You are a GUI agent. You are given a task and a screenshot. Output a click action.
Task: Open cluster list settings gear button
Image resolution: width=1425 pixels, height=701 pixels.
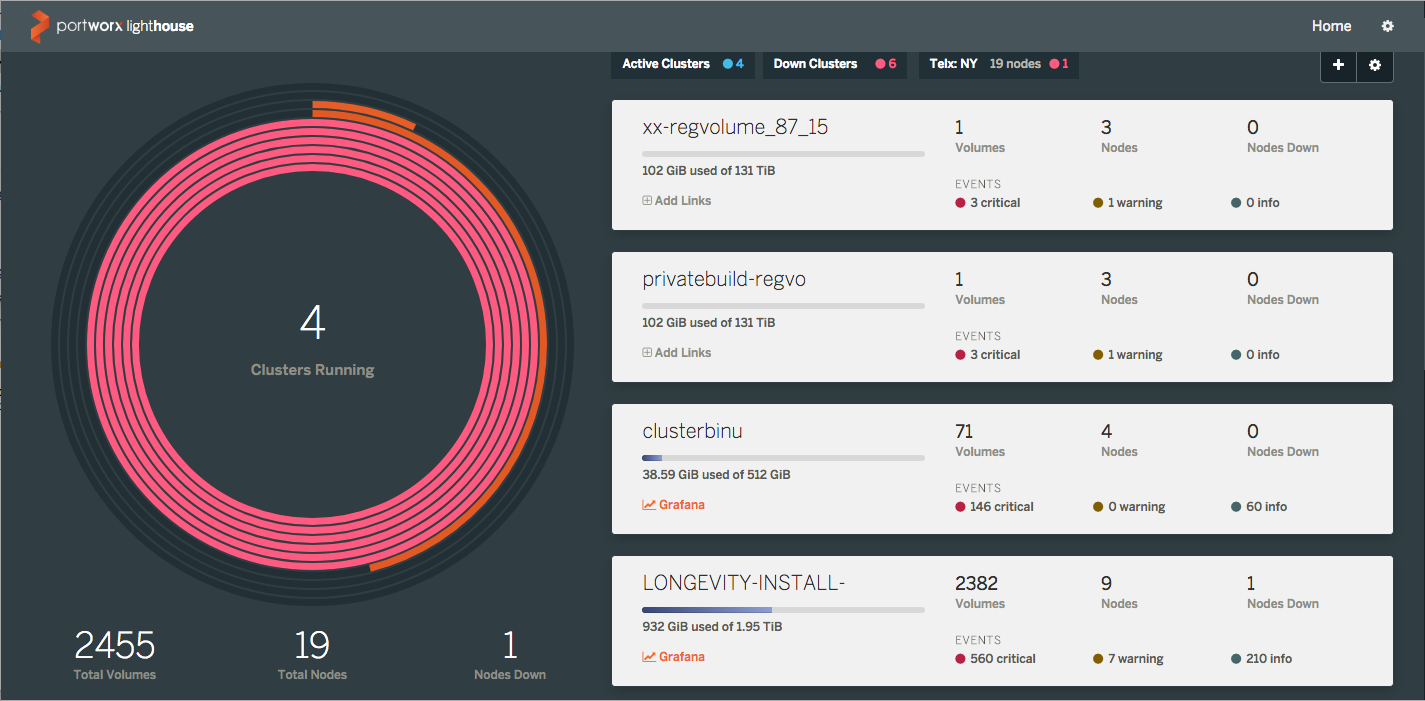[1375, 65]
